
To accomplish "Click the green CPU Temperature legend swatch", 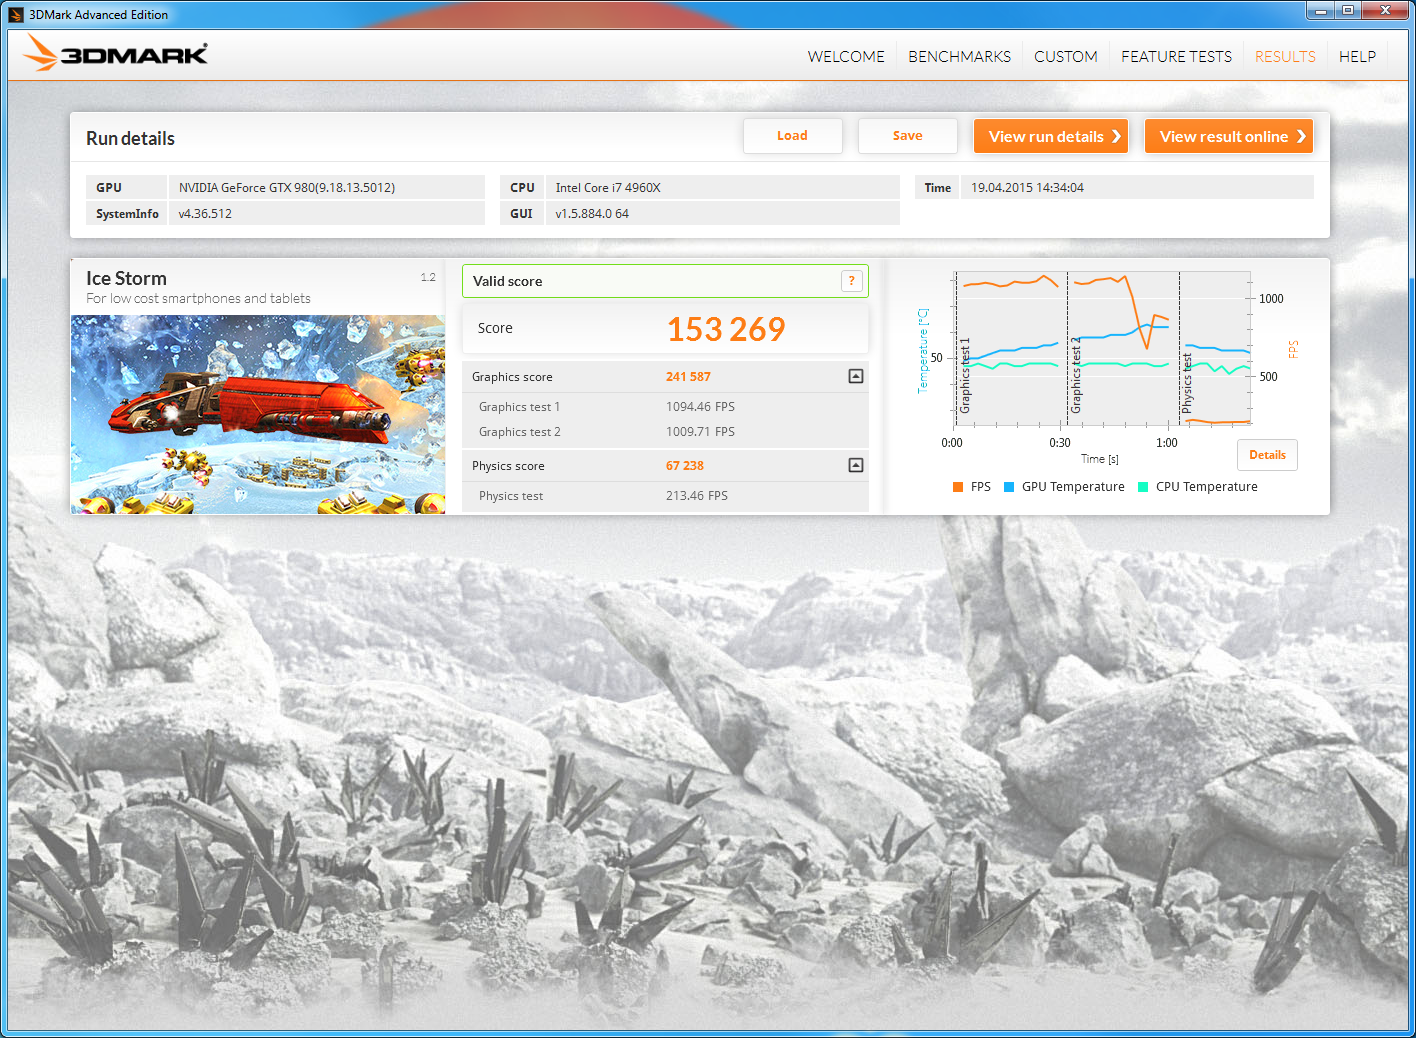I will click(x=1143, y=487).
